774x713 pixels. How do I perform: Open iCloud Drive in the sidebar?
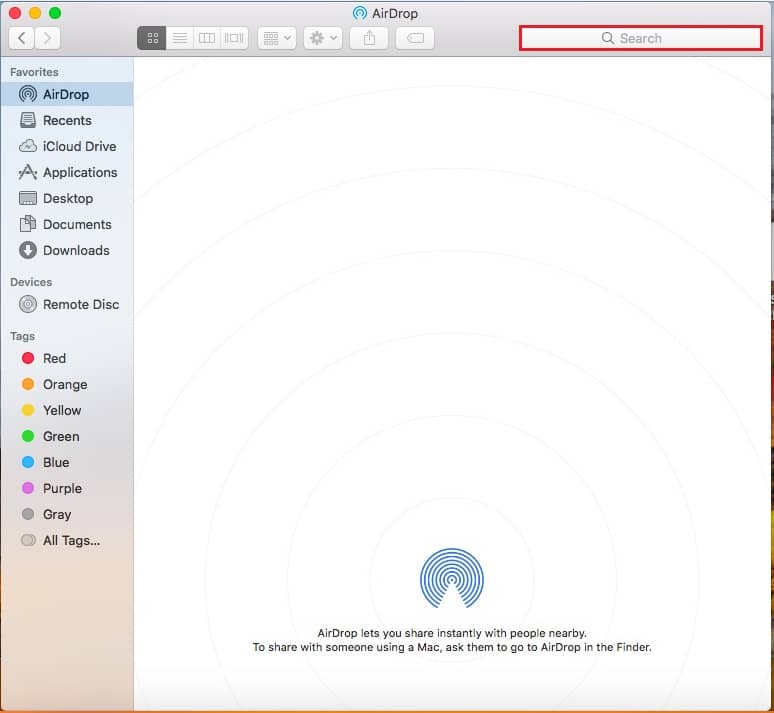[67, 147]
